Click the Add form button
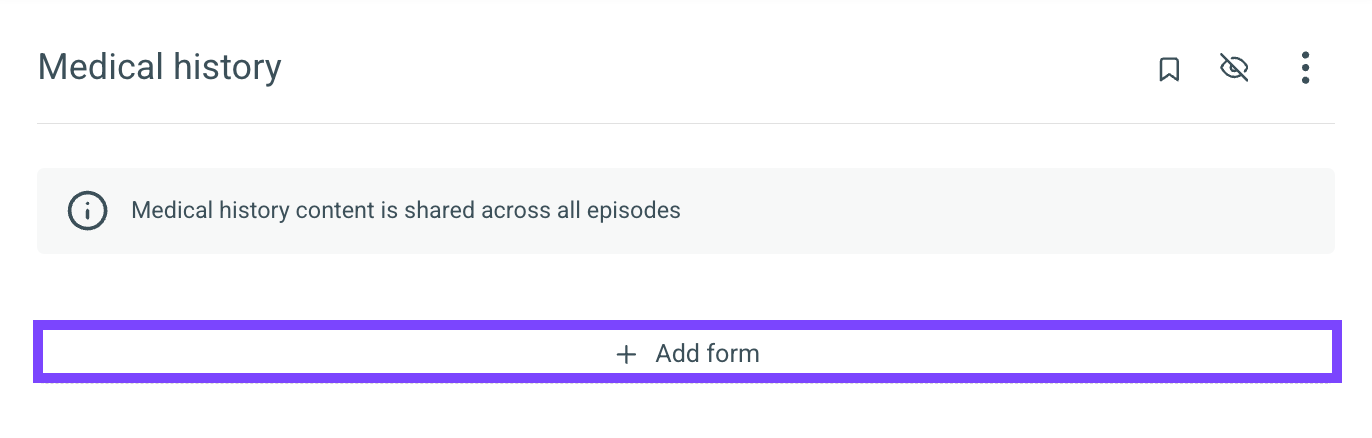The image size is (1372, 438). (686, 353)
